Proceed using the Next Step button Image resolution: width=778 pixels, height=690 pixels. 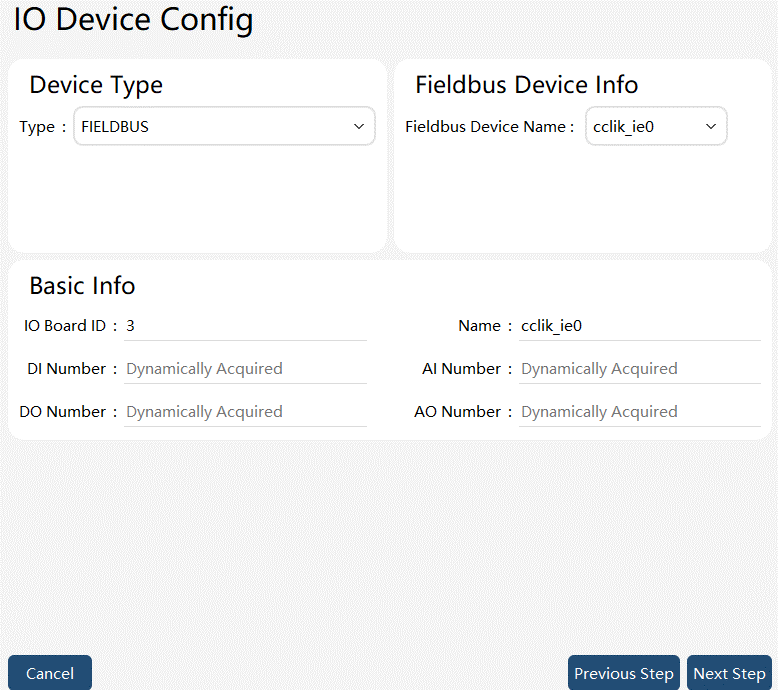tap(729, 673)
